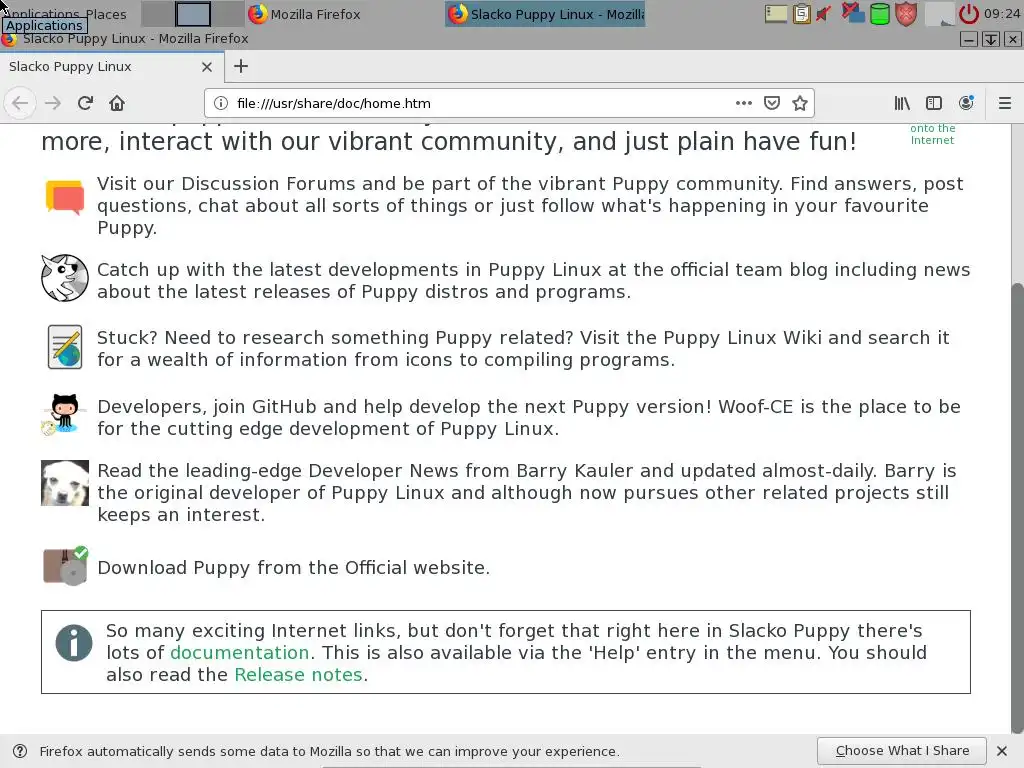Dismiss the Firefox data notification bar
The height and width of the screenshot is (768, 1024).
point(1002,751)
